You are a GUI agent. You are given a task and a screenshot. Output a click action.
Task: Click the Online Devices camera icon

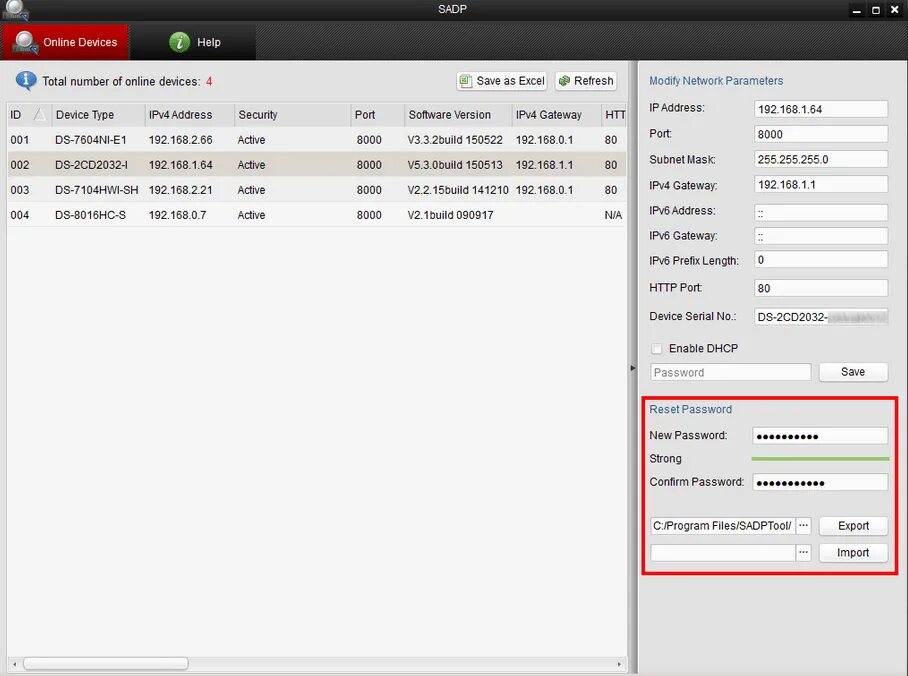[x=25, y=43]
